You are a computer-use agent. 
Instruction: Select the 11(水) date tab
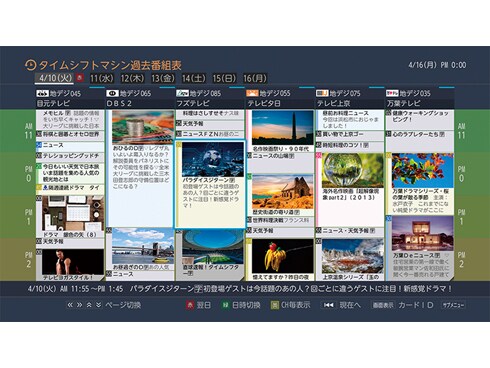coord(102,79)
